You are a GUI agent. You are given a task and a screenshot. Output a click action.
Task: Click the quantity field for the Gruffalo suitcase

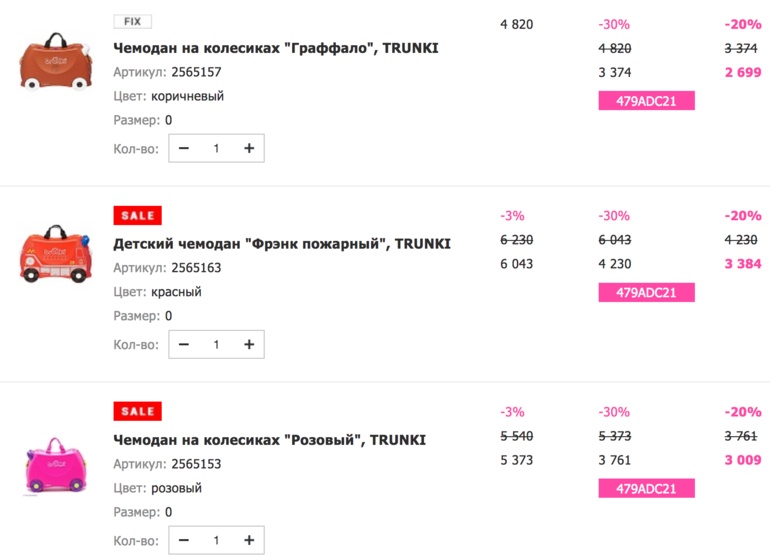pyautogui.click(x=216, y=148)
